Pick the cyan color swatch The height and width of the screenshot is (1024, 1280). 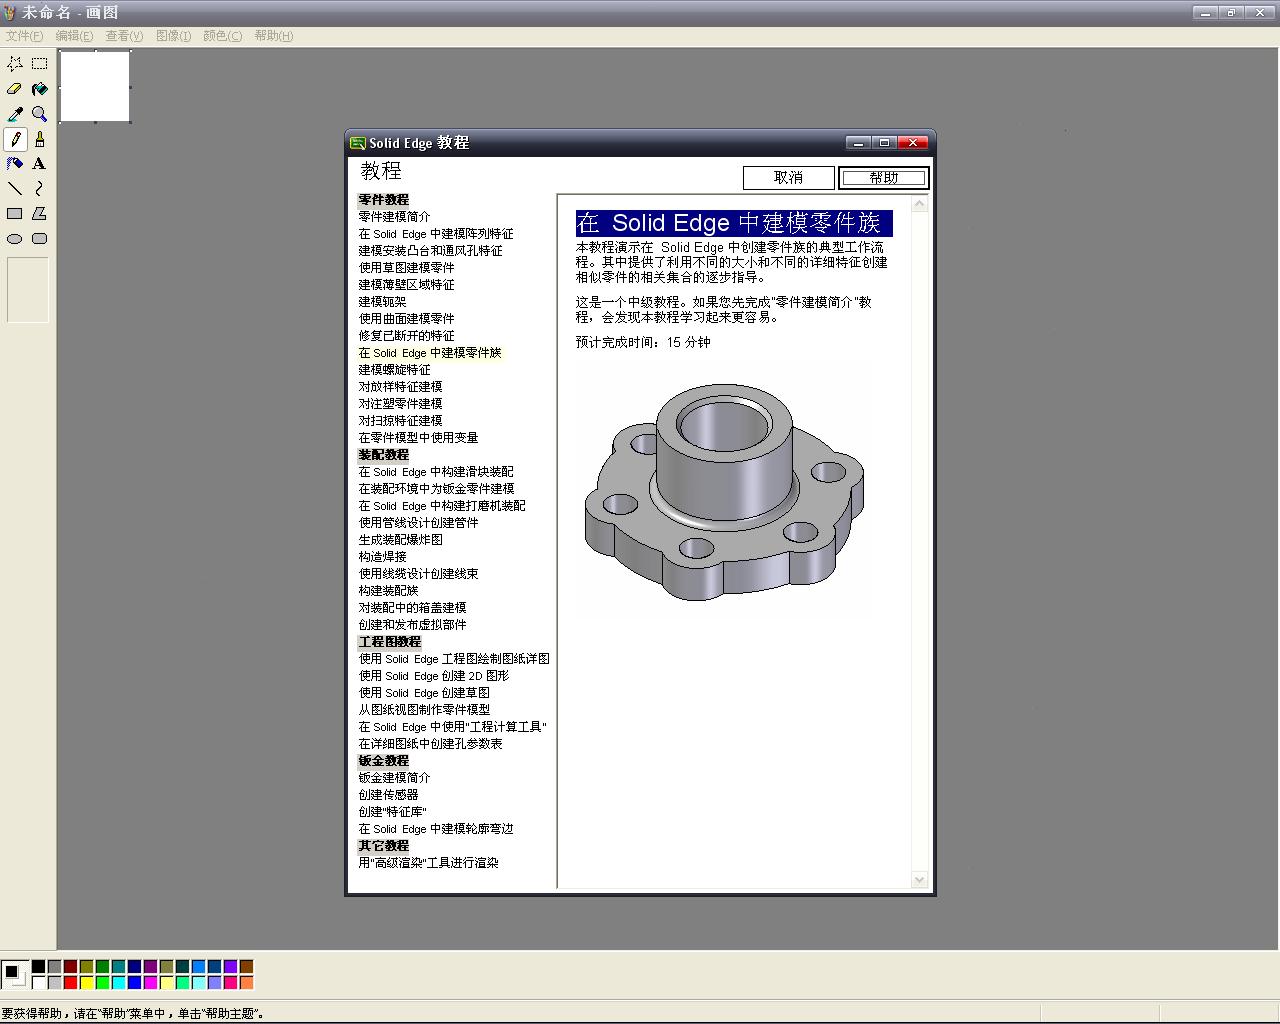(x=118, y=983)
